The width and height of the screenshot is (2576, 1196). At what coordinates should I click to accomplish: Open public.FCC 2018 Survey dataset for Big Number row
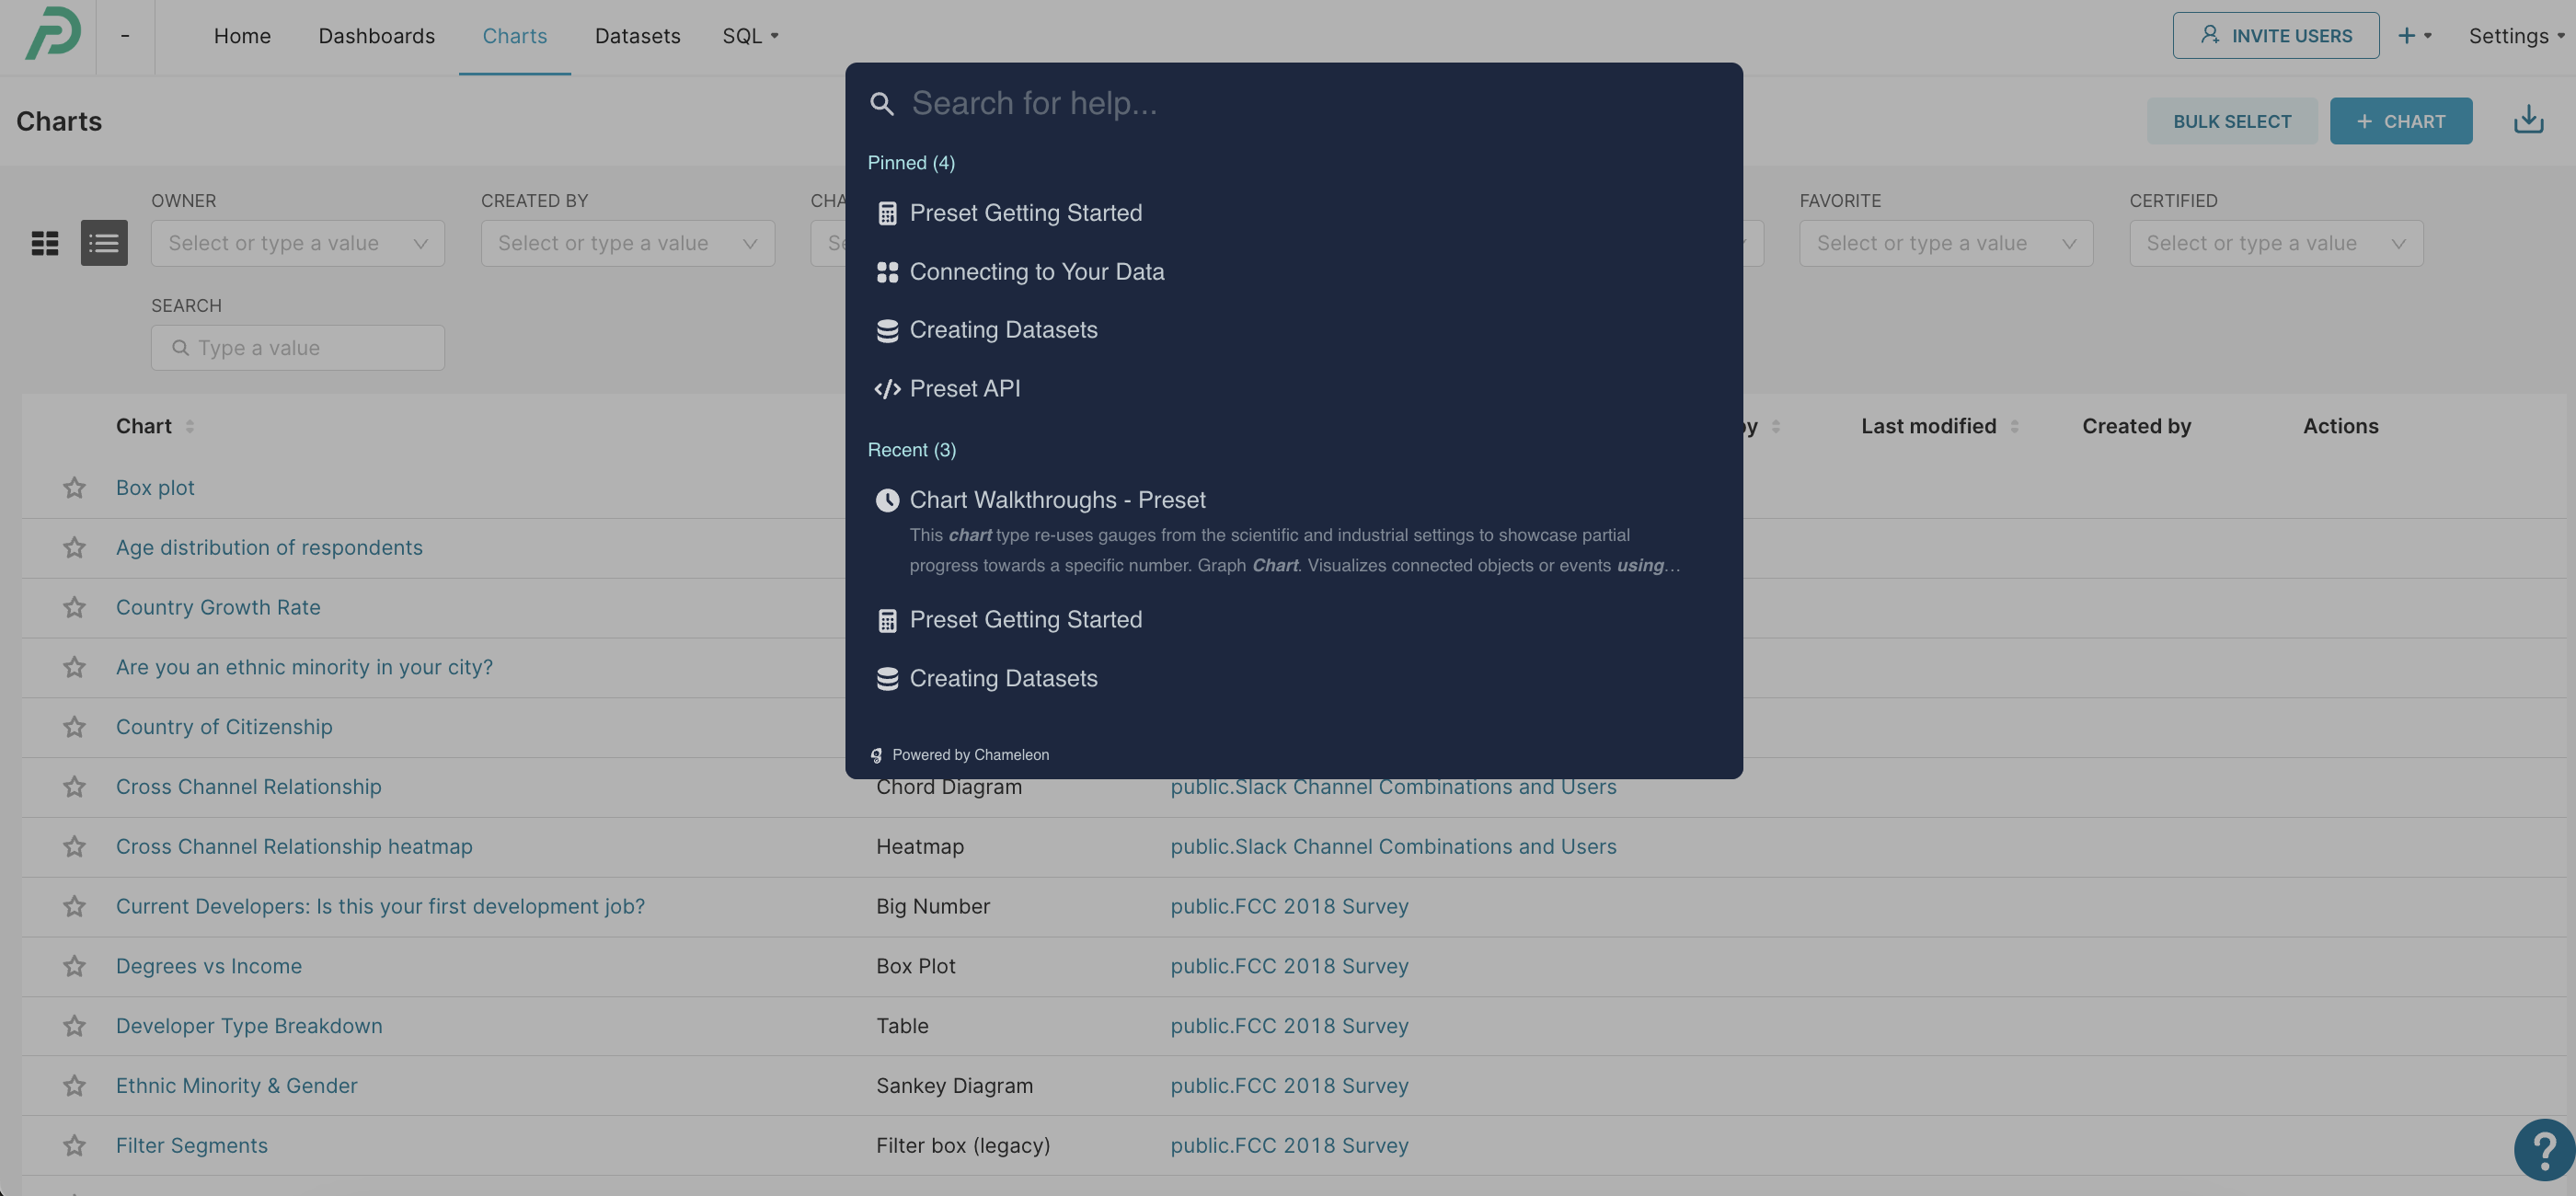[x=1289, y=907]
